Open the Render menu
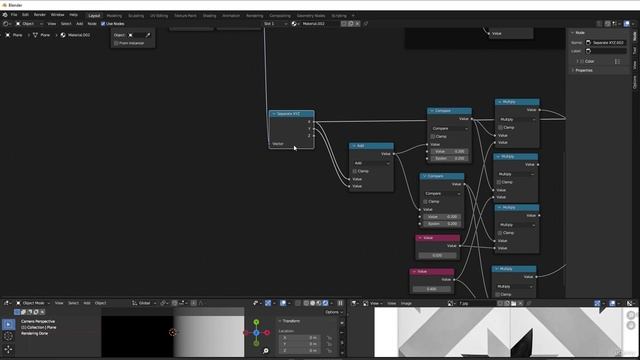Viewport: 640px width, 360px height. (40, 15)
